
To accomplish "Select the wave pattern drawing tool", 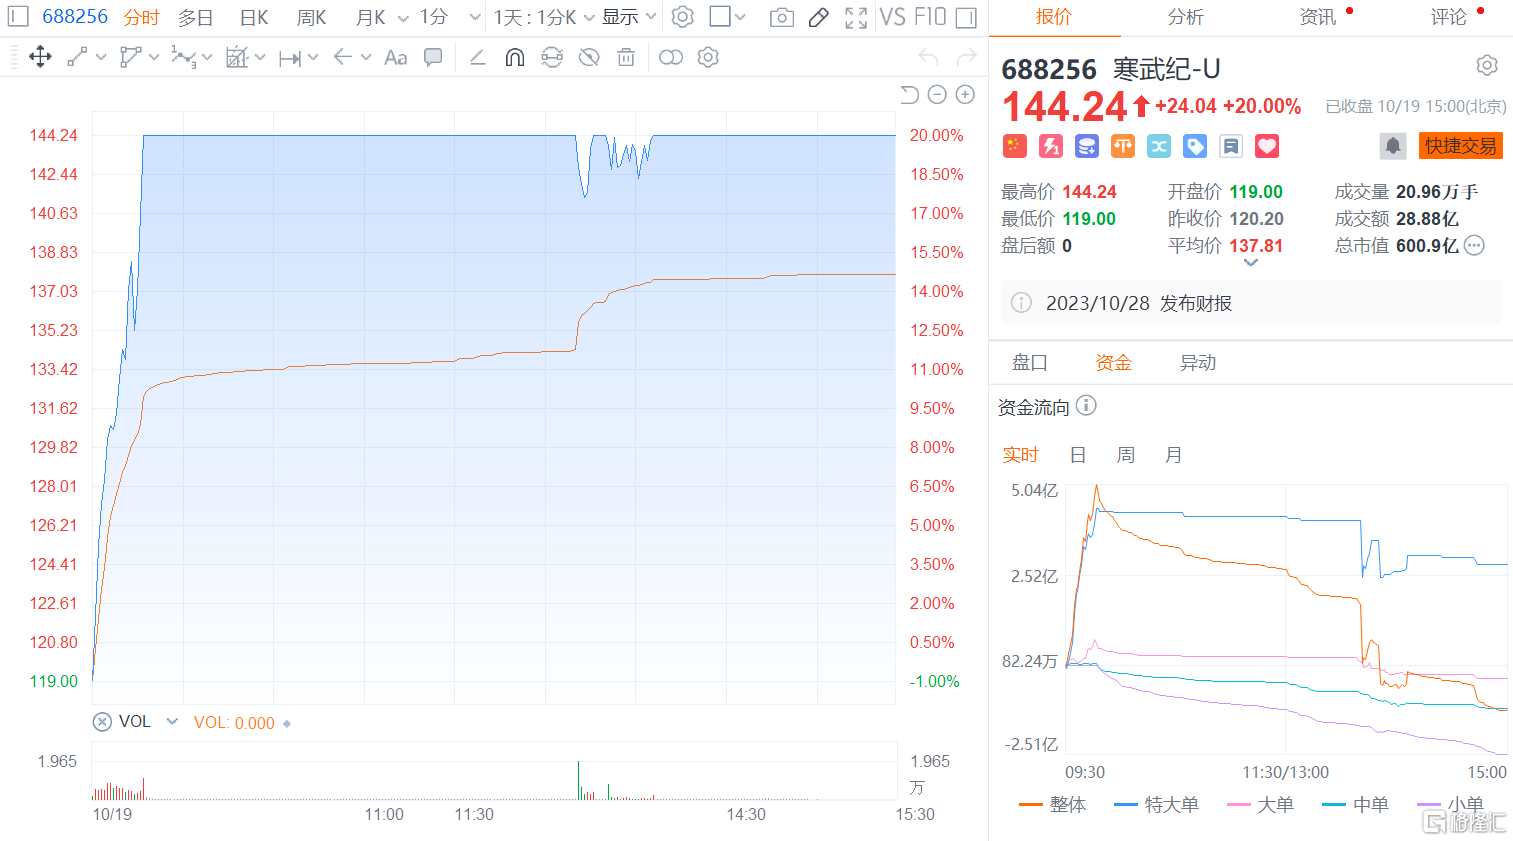I will (x=183, y=57).
